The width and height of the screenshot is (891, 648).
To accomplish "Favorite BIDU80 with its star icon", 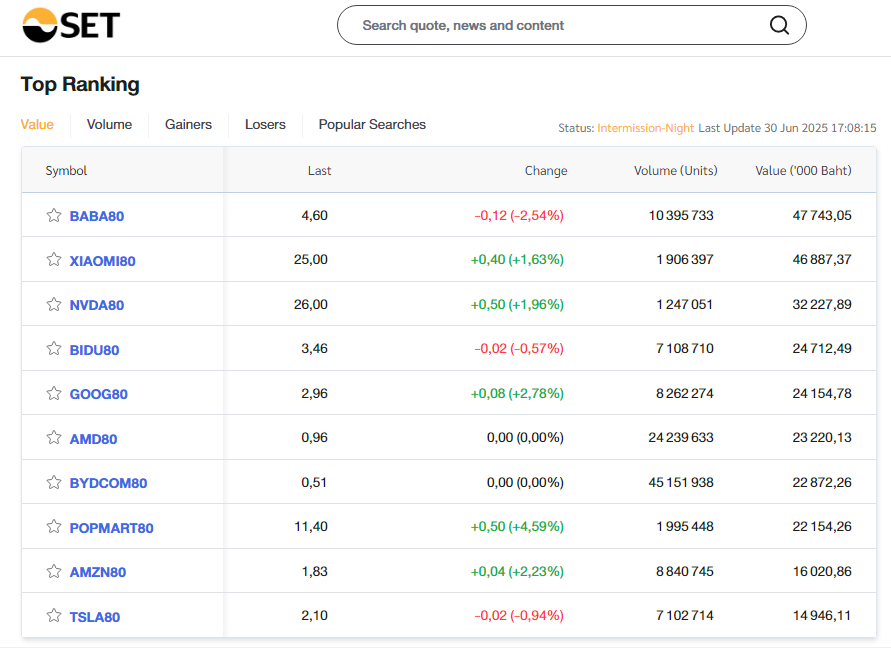I will coord(54,348).
